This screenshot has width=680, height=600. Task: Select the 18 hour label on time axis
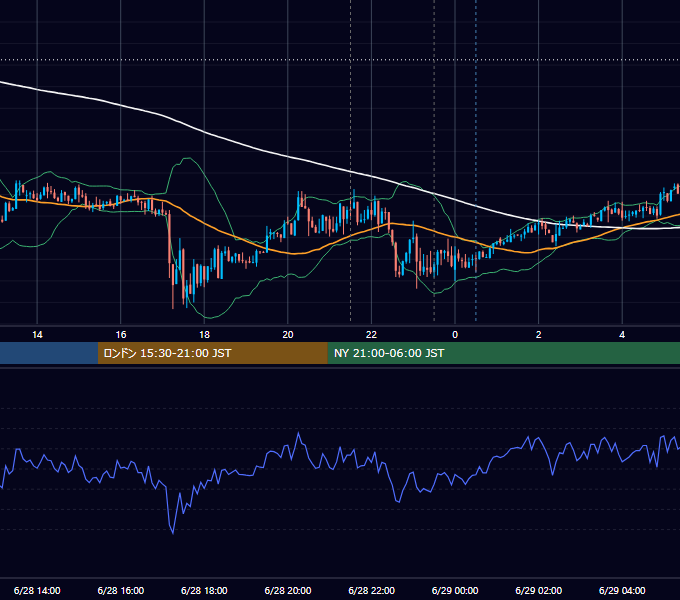coord(204,335)
